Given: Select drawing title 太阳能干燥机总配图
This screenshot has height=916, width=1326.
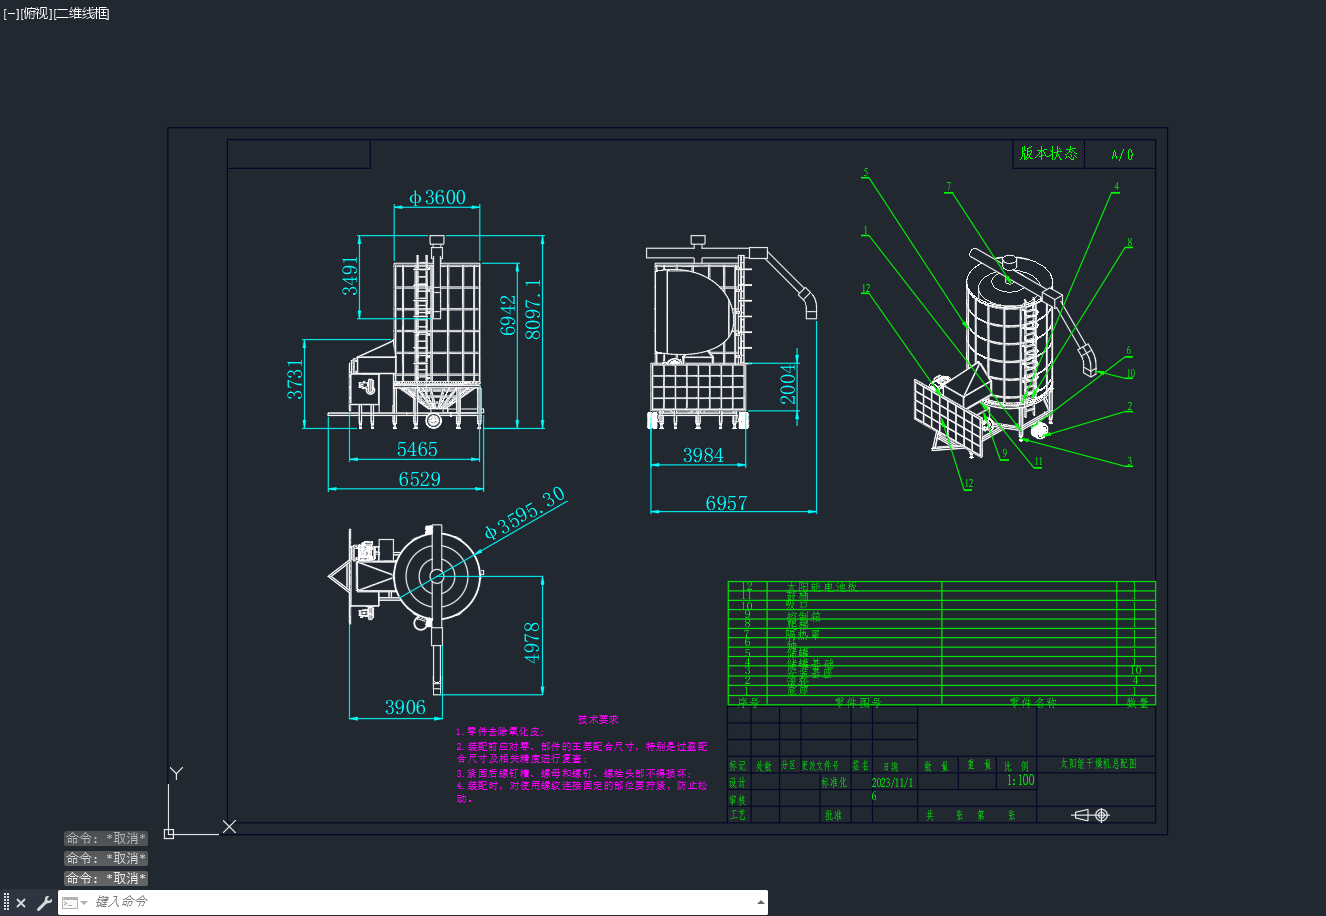Looking at the screenshot, I should [x=1099, y=763].
